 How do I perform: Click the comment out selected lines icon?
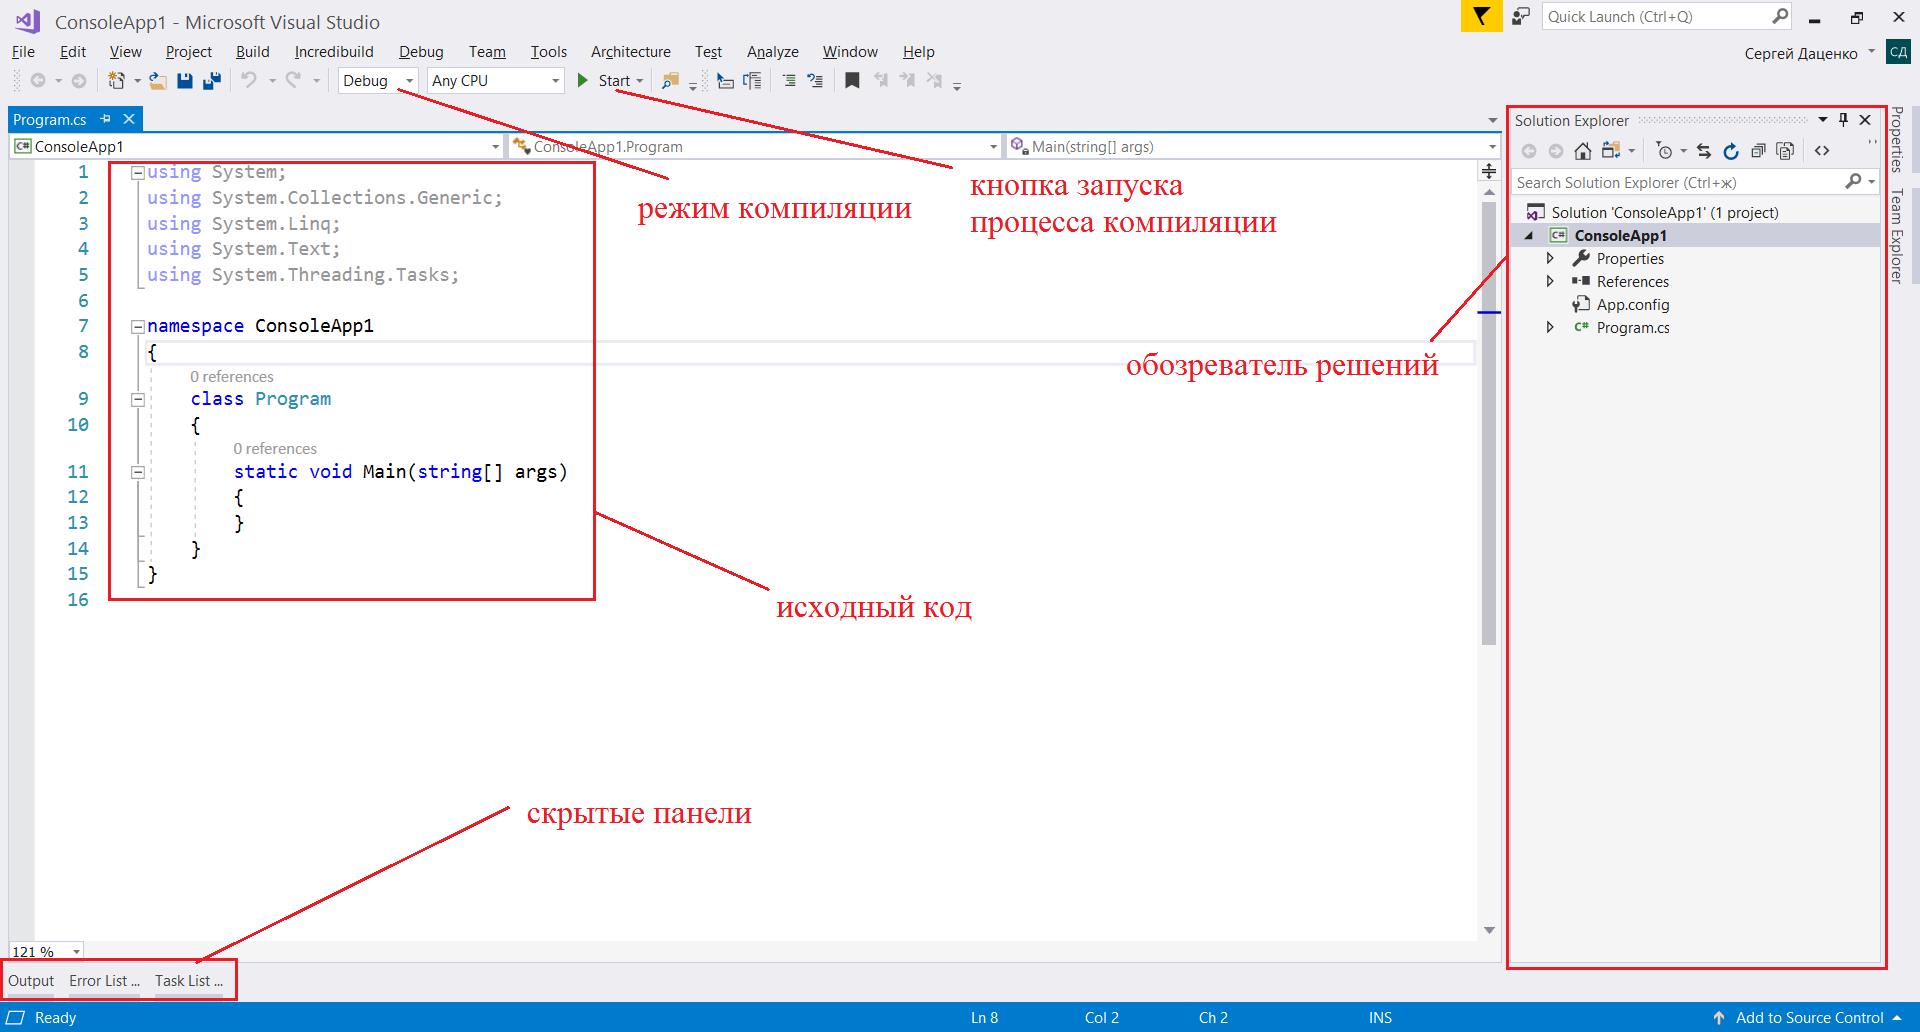point(789,81)
